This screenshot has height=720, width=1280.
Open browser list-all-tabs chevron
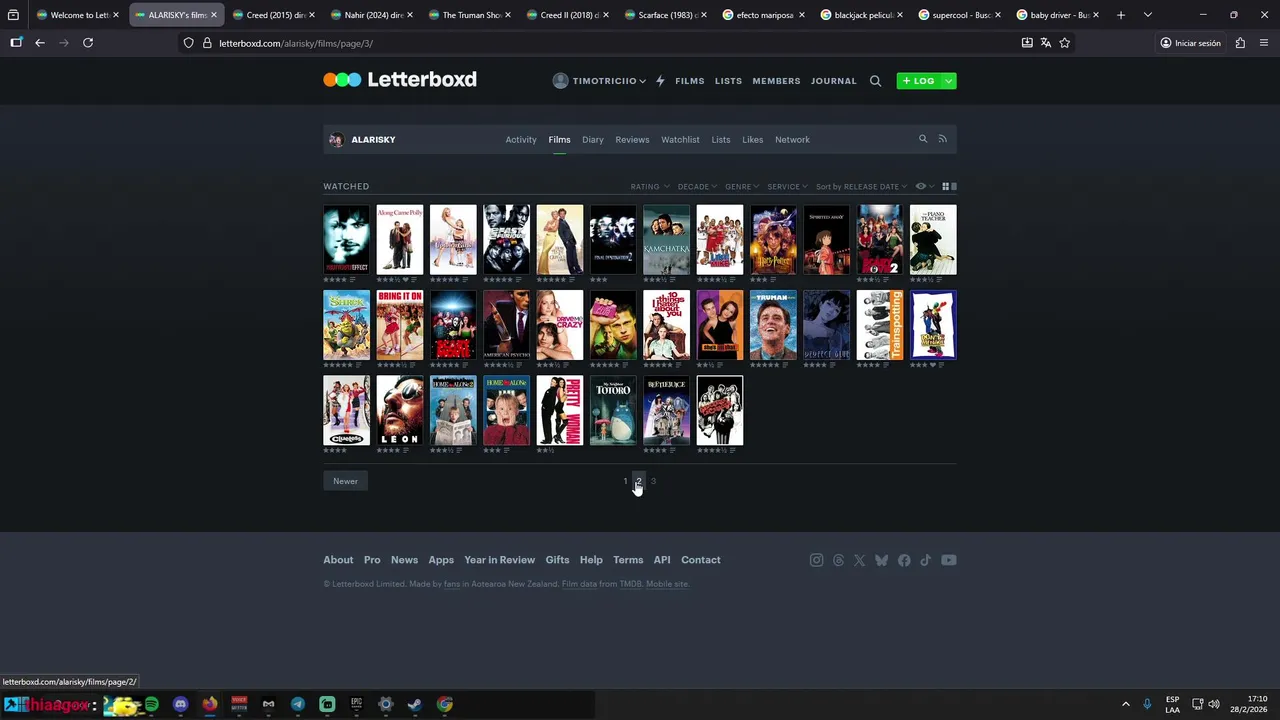(x=1147, y=15)
